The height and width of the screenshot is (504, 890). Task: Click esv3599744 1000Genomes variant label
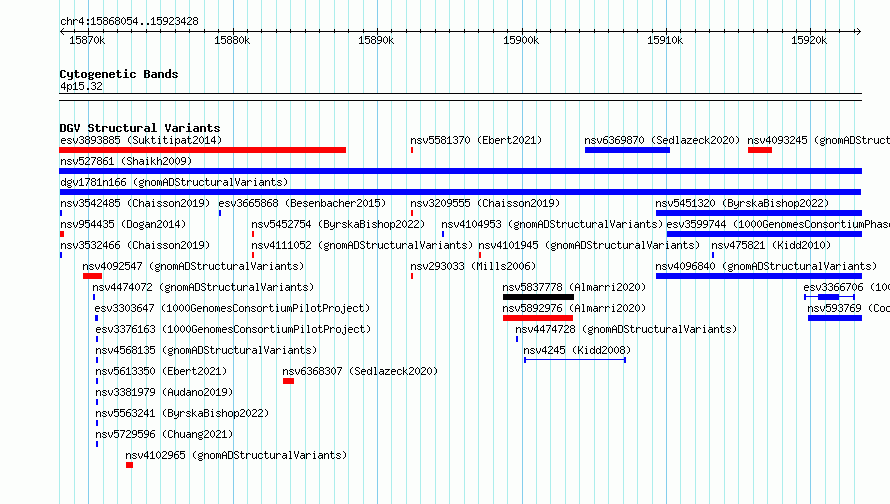[778, 224]
